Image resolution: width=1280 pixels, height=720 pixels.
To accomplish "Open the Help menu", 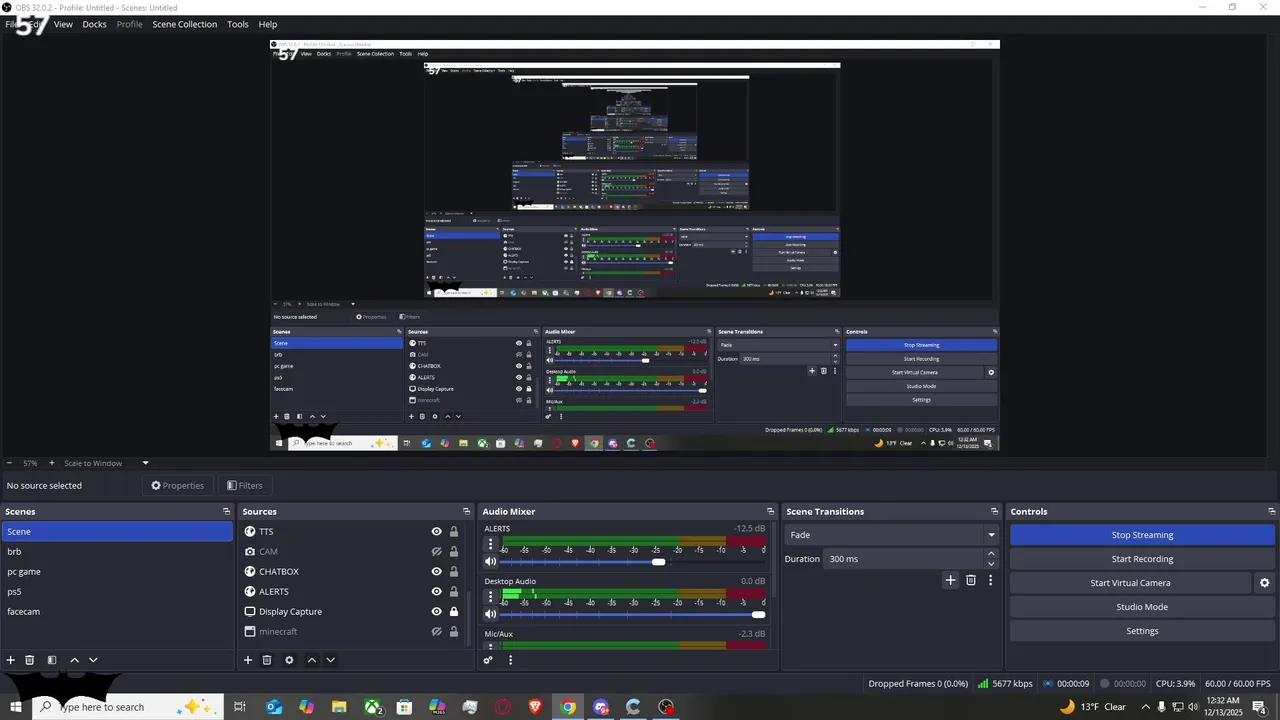I will tap(268, 24).
